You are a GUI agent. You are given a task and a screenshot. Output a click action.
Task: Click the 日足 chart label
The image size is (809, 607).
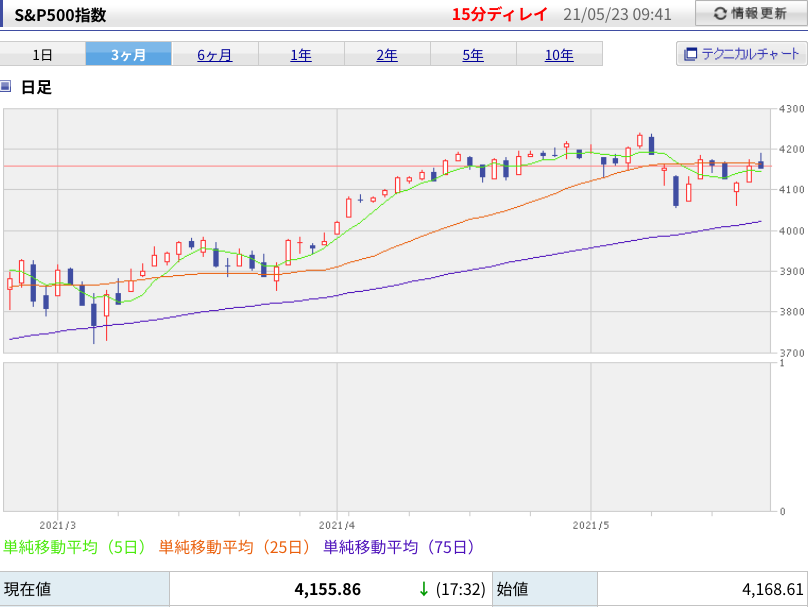(36, 87)
